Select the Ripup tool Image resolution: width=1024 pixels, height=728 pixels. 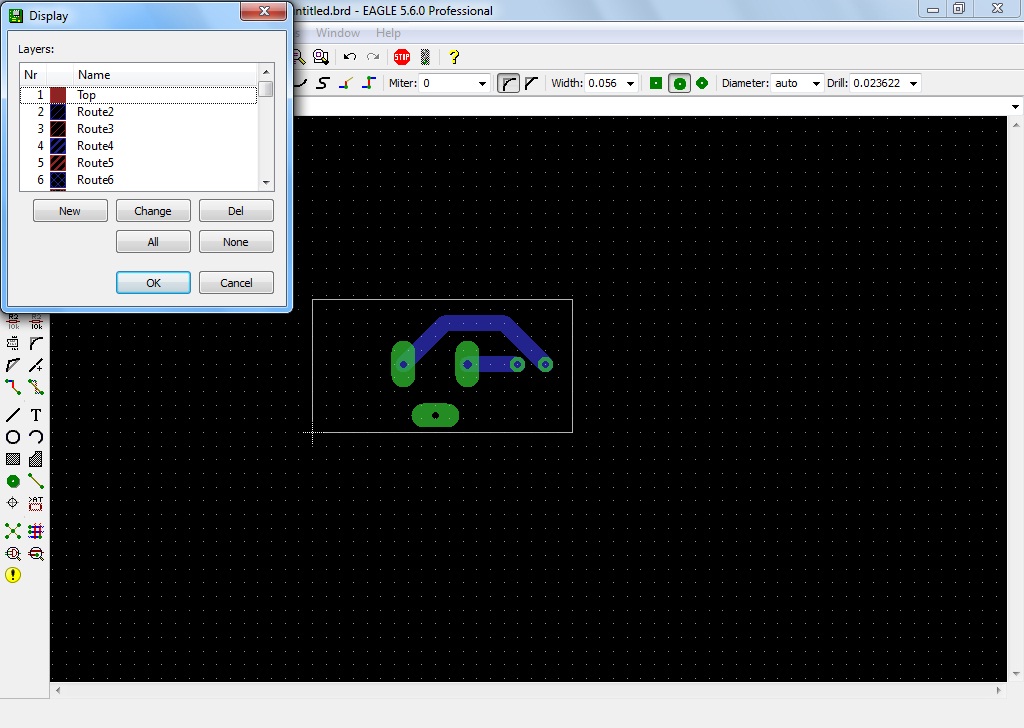pyautogui.click(x=36, y=387)
